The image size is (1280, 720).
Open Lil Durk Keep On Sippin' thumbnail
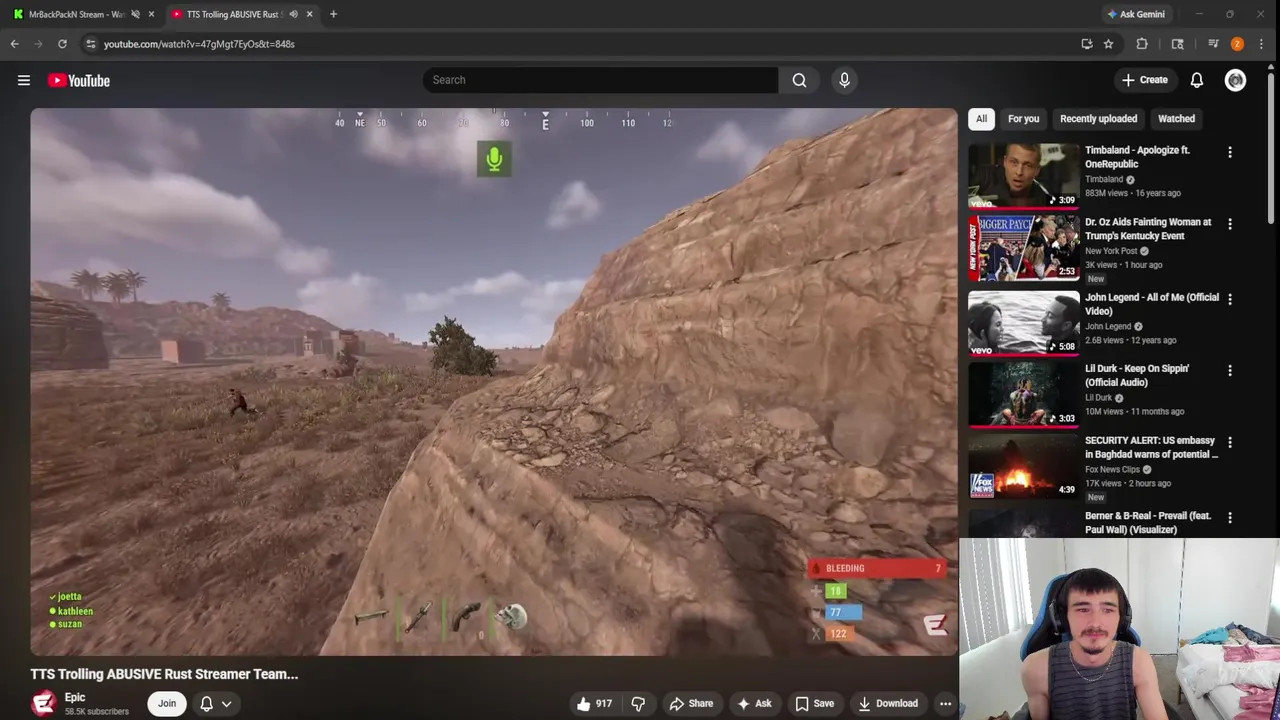pyautogui.click(x=1024, y=394)
